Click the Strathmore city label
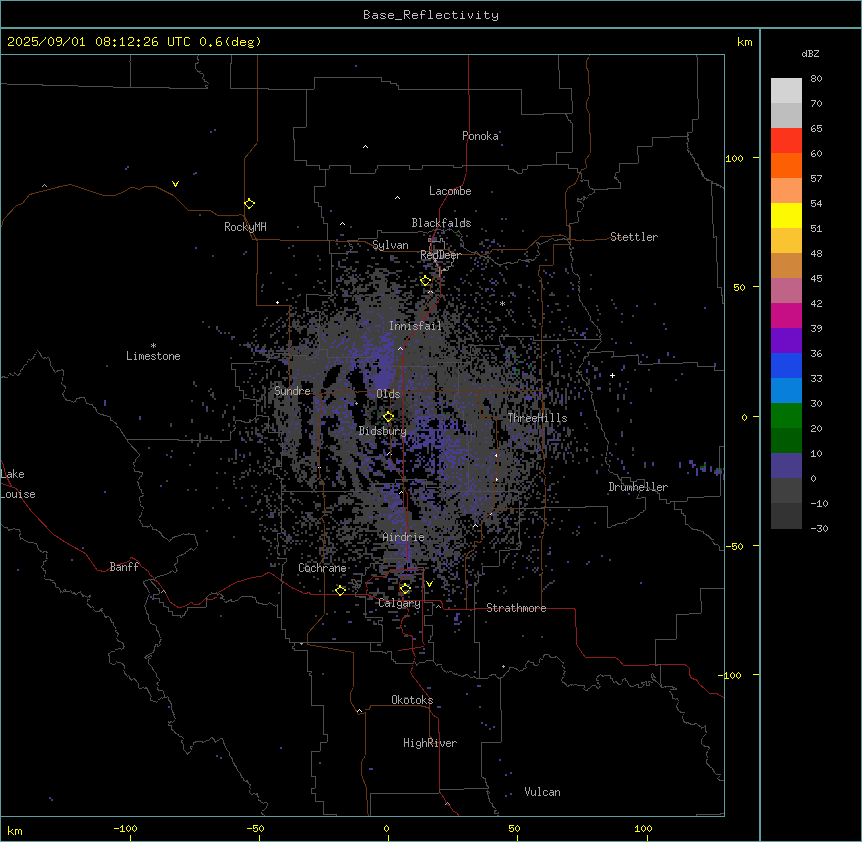The image size is (862, 842). pyautogui.click(x=516, y=608)
